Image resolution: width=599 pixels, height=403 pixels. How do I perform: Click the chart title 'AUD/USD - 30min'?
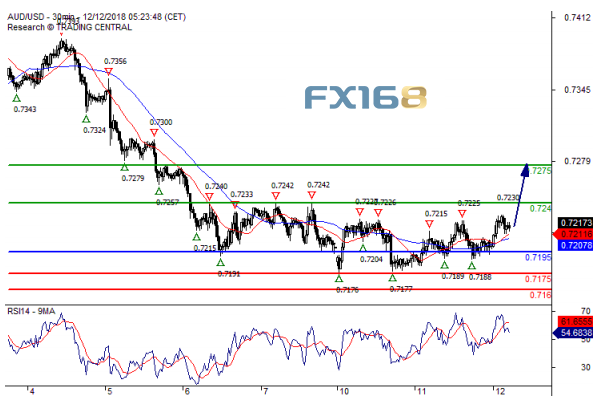point(41,17)
